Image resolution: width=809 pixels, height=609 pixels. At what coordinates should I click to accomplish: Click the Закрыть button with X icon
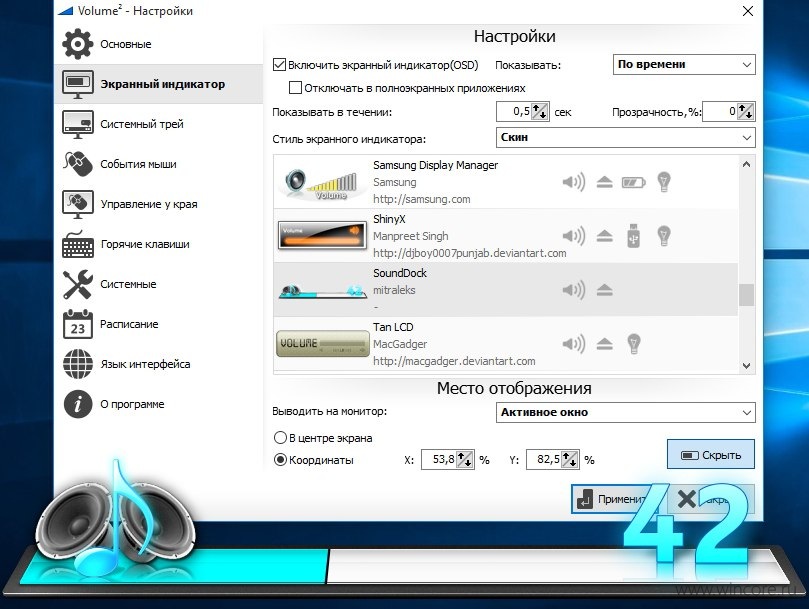tap(711, 499)
